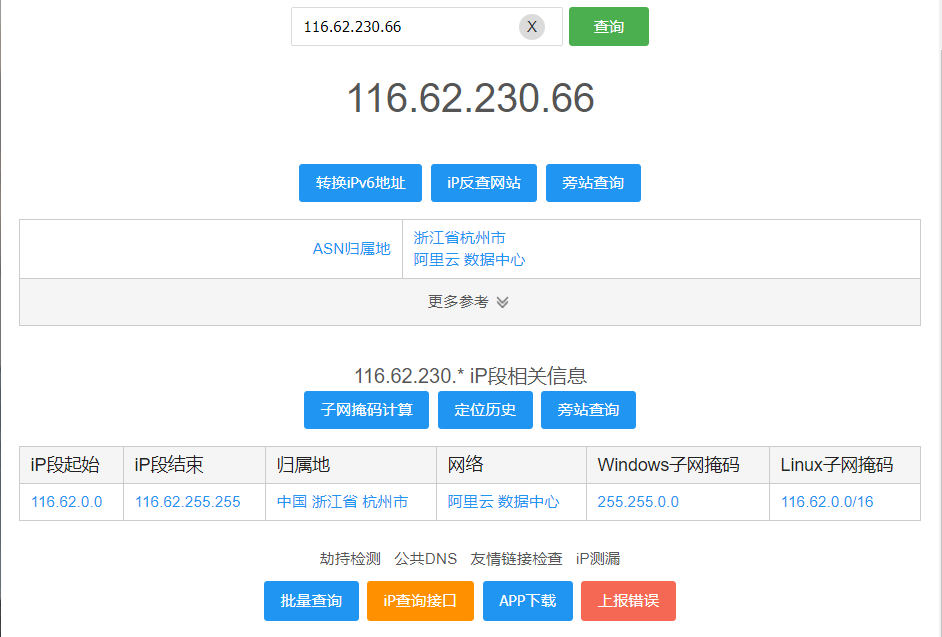Viewport: 942px width, 637px height.
Task: Click 旁站查询 button below the IP heading
Action: pyautogui.click(x=593, y=183)
